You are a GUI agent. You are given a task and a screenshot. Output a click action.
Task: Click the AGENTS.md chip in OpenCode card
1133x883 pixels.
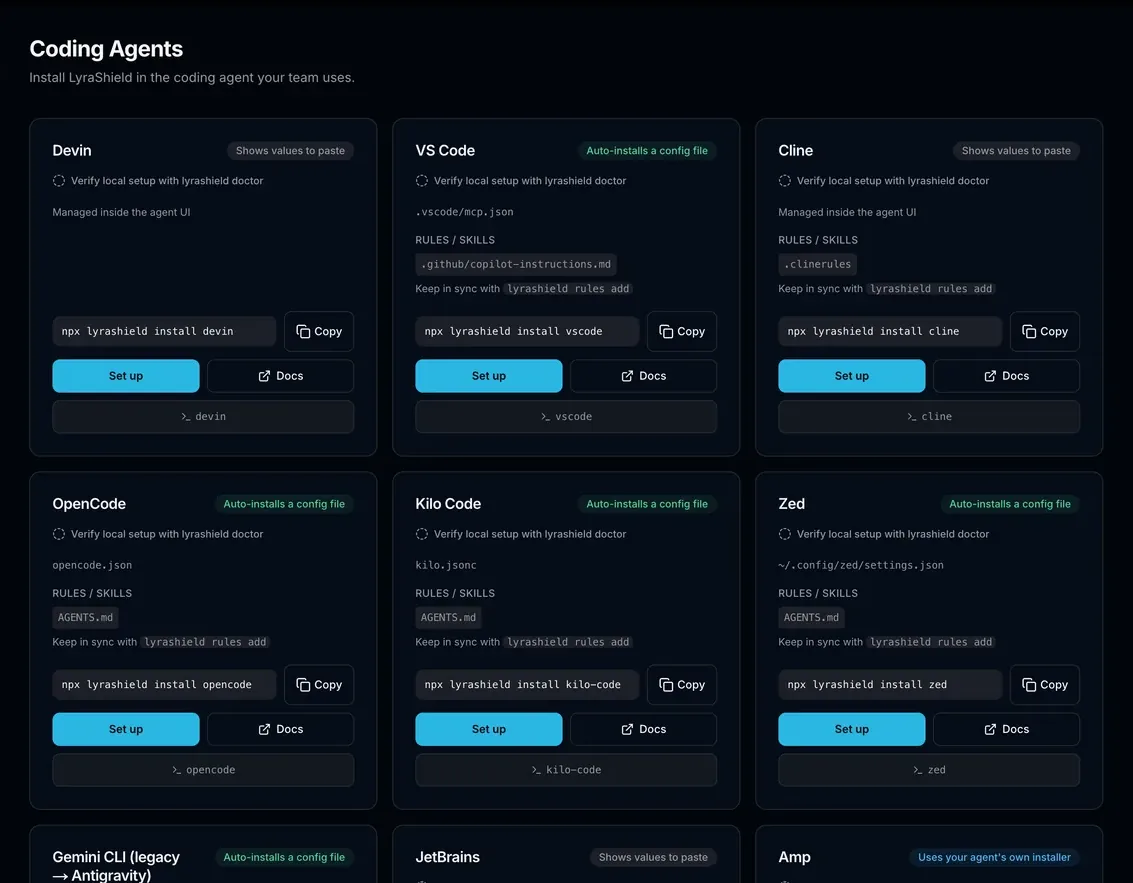85,618
